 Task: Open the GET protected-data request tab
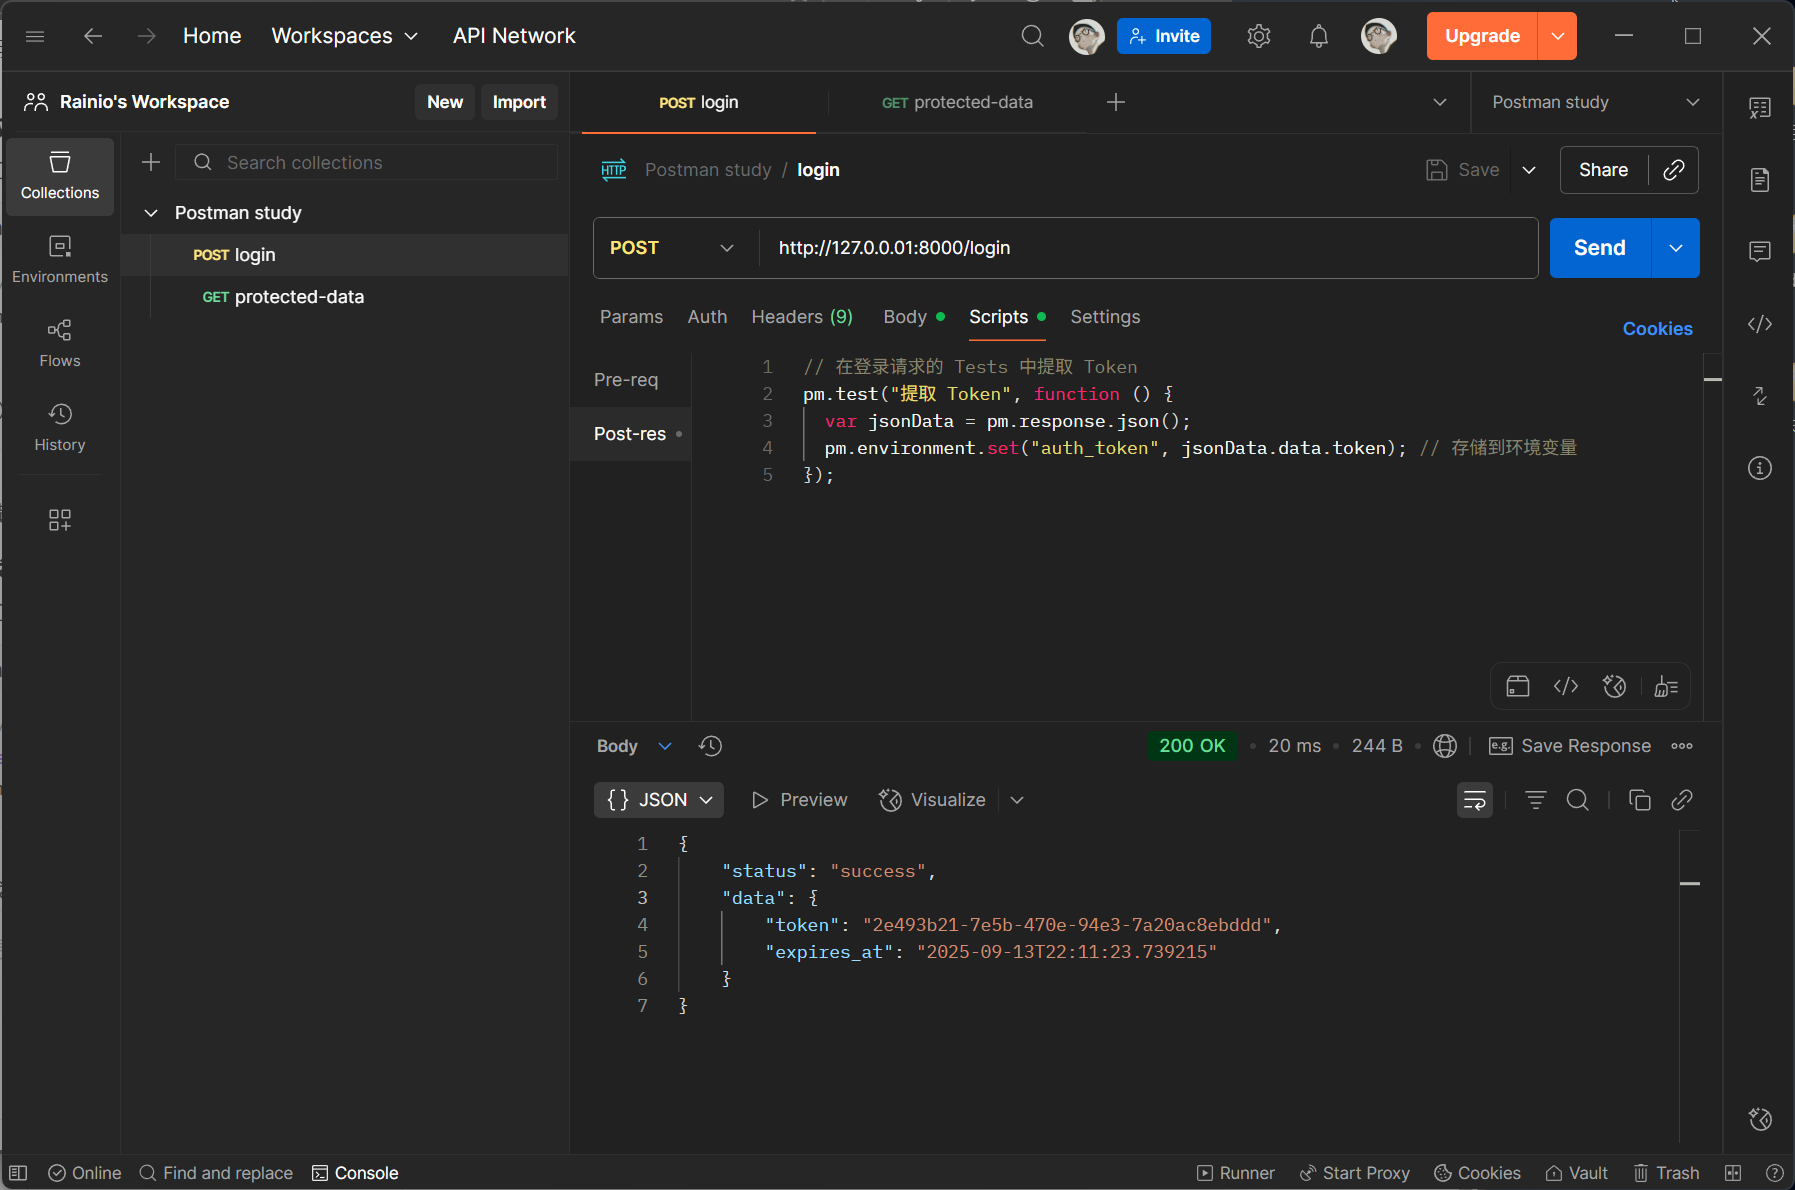[957, 102]
